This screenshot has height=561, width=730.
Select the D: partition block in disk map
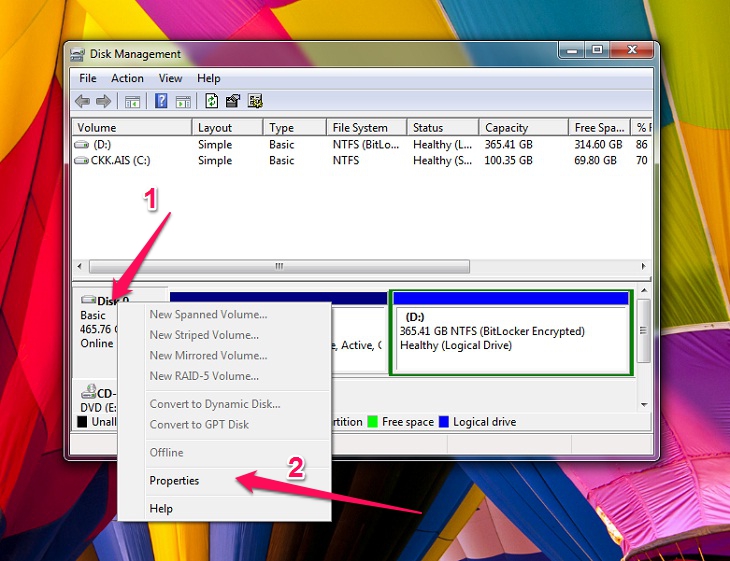(x=511, y=332)
